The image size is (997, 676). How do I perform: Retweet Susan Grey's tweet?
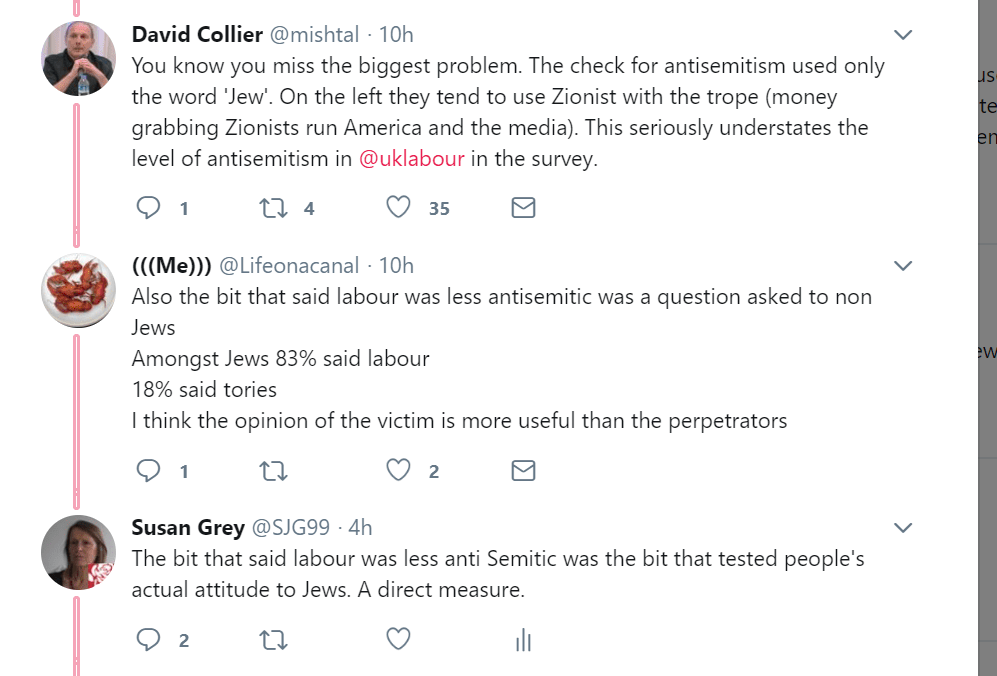pos(271,640)
